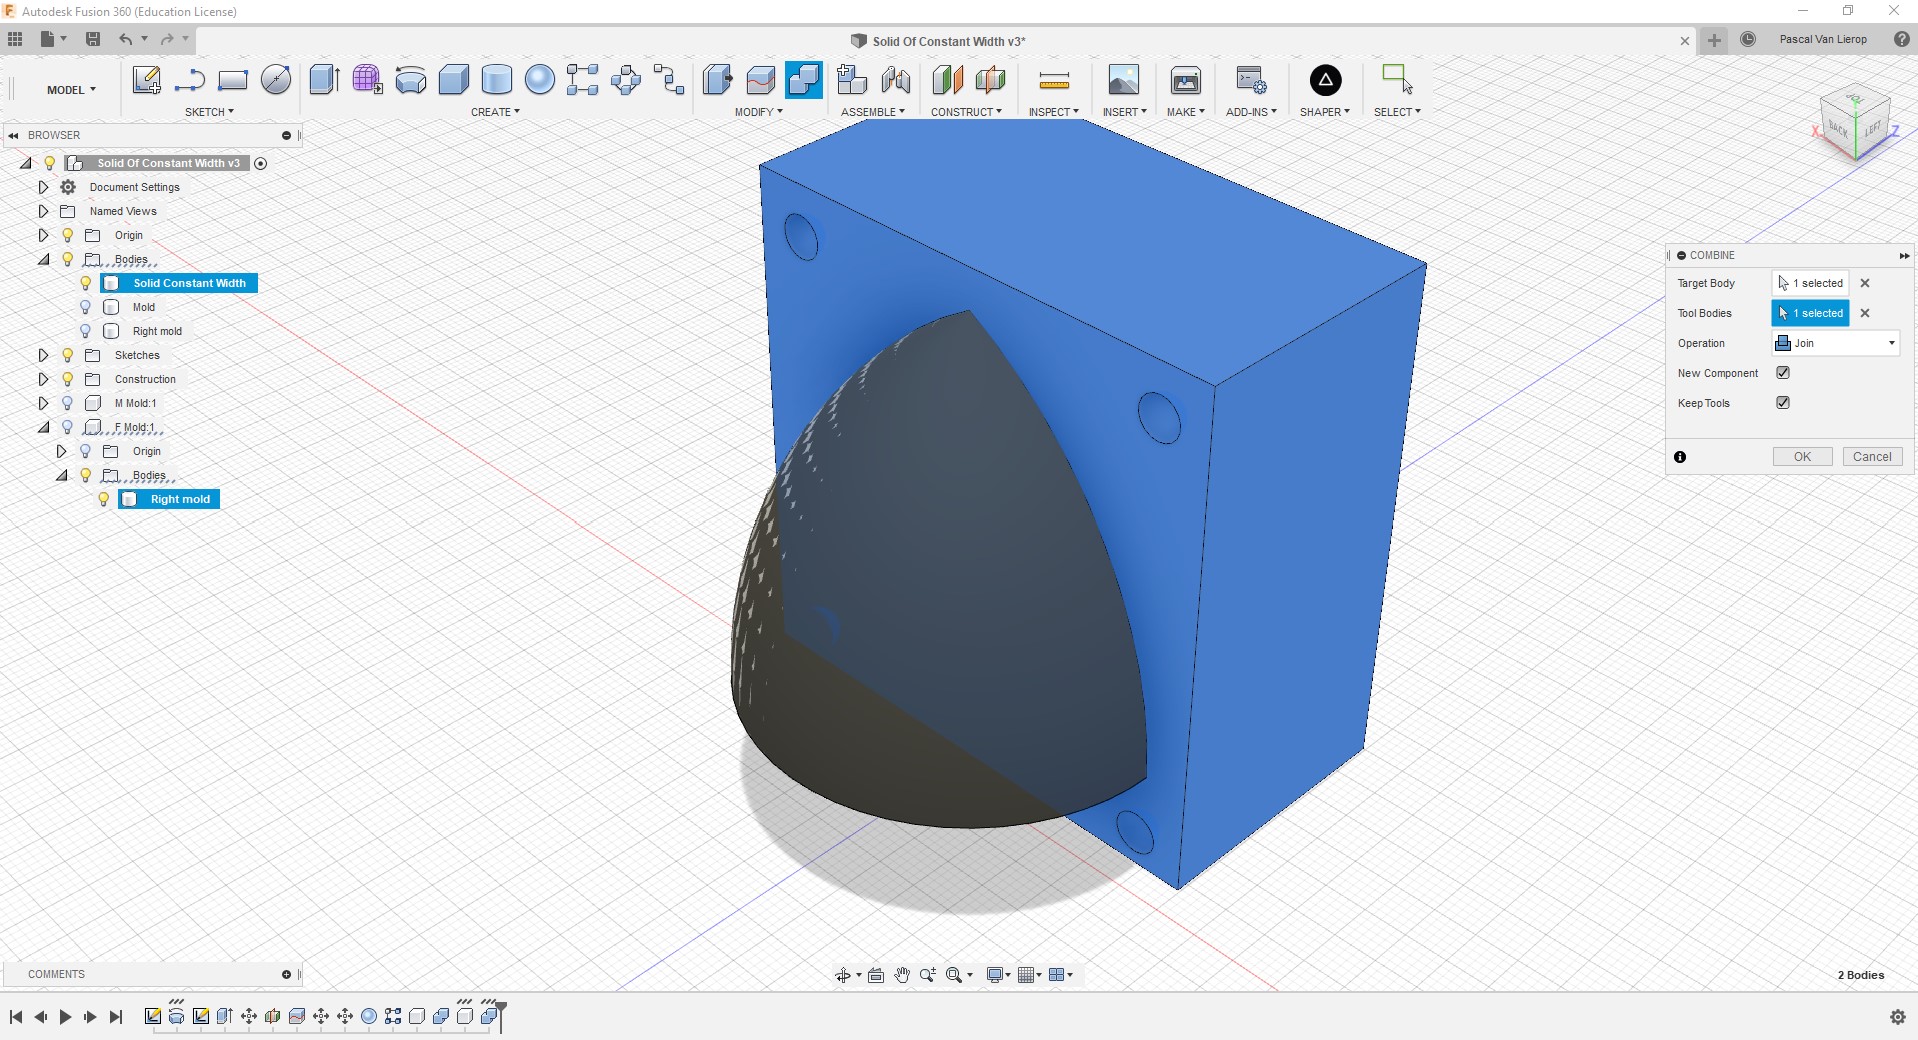Click the Create Sketch icon
This screenshot has height=1040, width=1918.
pos(147,80)
